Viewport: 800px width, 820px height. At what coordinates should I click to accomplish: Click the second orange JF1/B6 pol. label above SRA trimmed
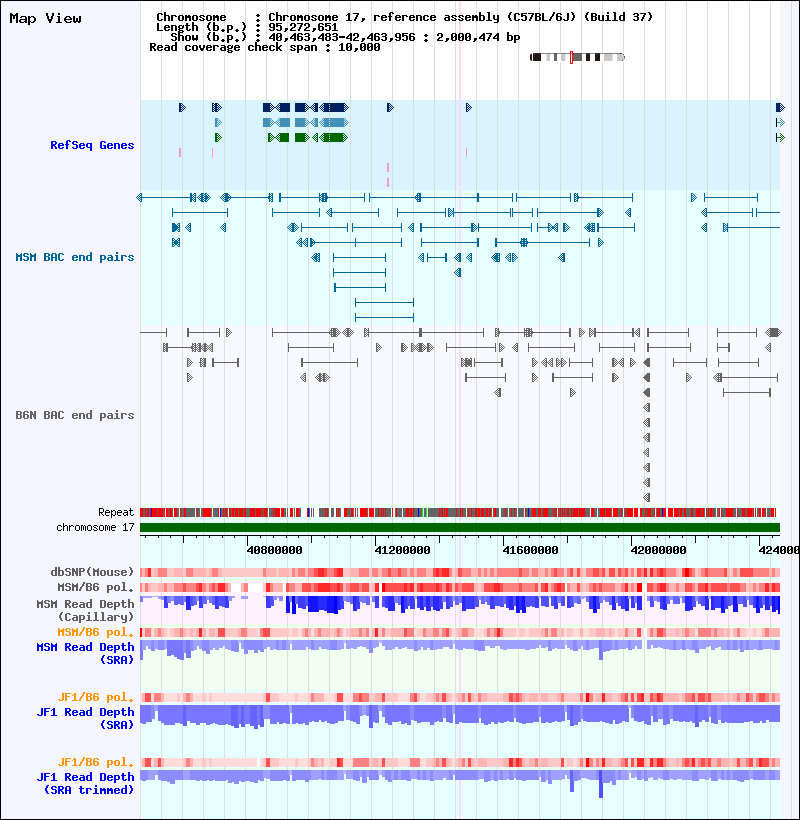pos(96,762)
